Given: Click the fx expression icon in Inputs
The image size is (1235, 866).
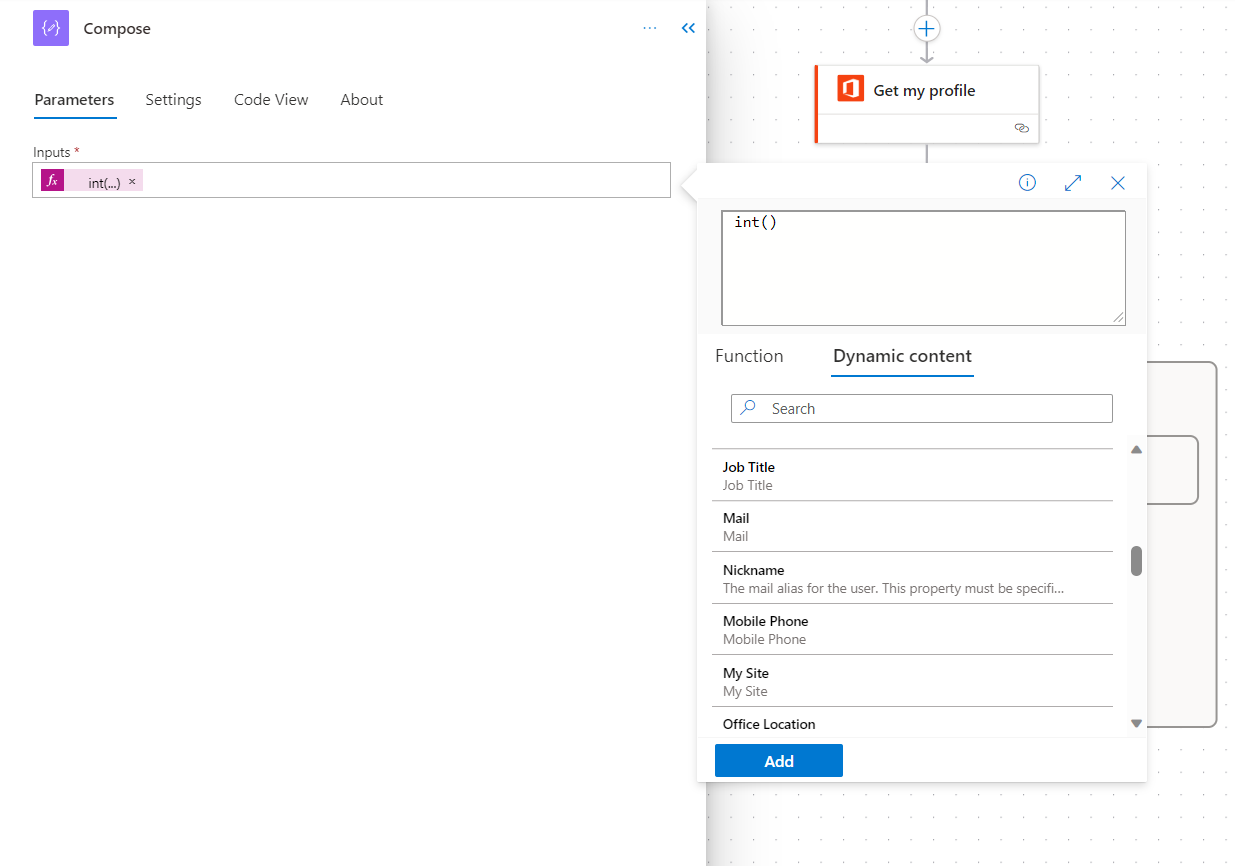Looking at the screenshot, I should pos(53,181).
